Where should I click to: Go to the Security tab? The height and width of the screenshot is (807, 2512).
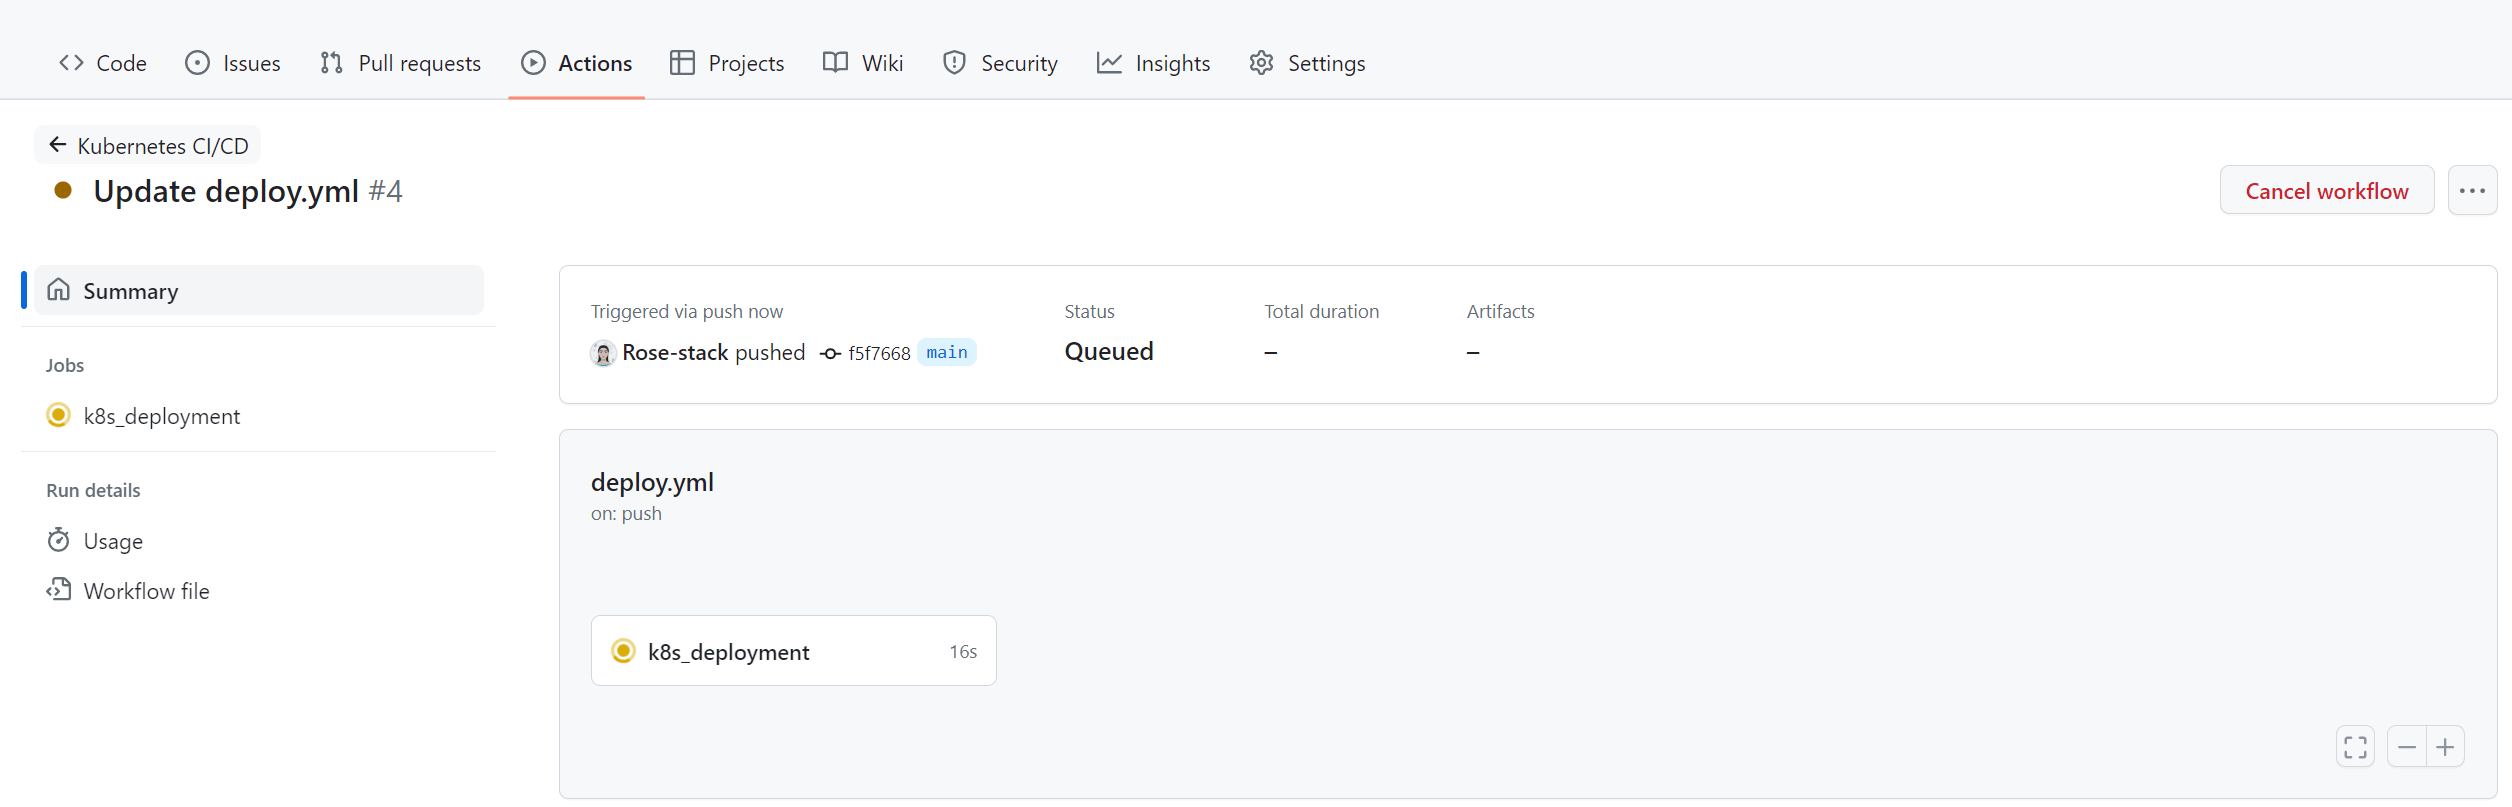[1000, 63]
